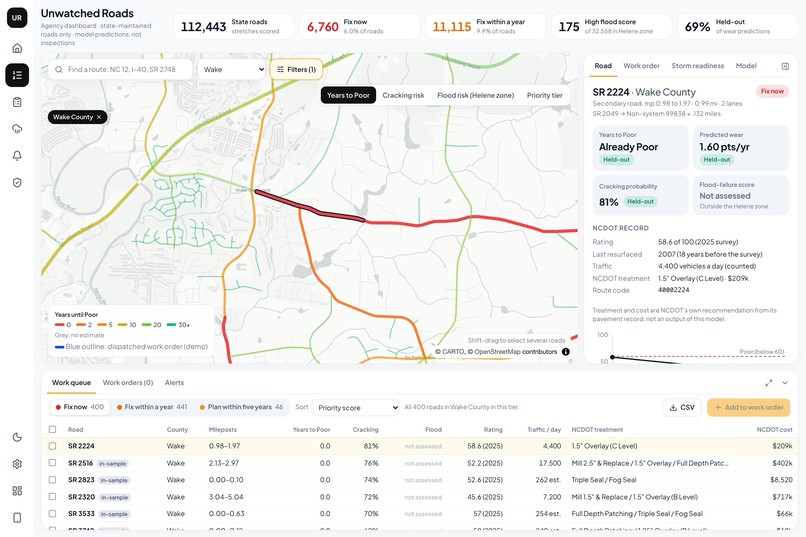Click the search magnifier icon in route field
The width and height of the screenshot is (806, 537).
tap(59, 69)
